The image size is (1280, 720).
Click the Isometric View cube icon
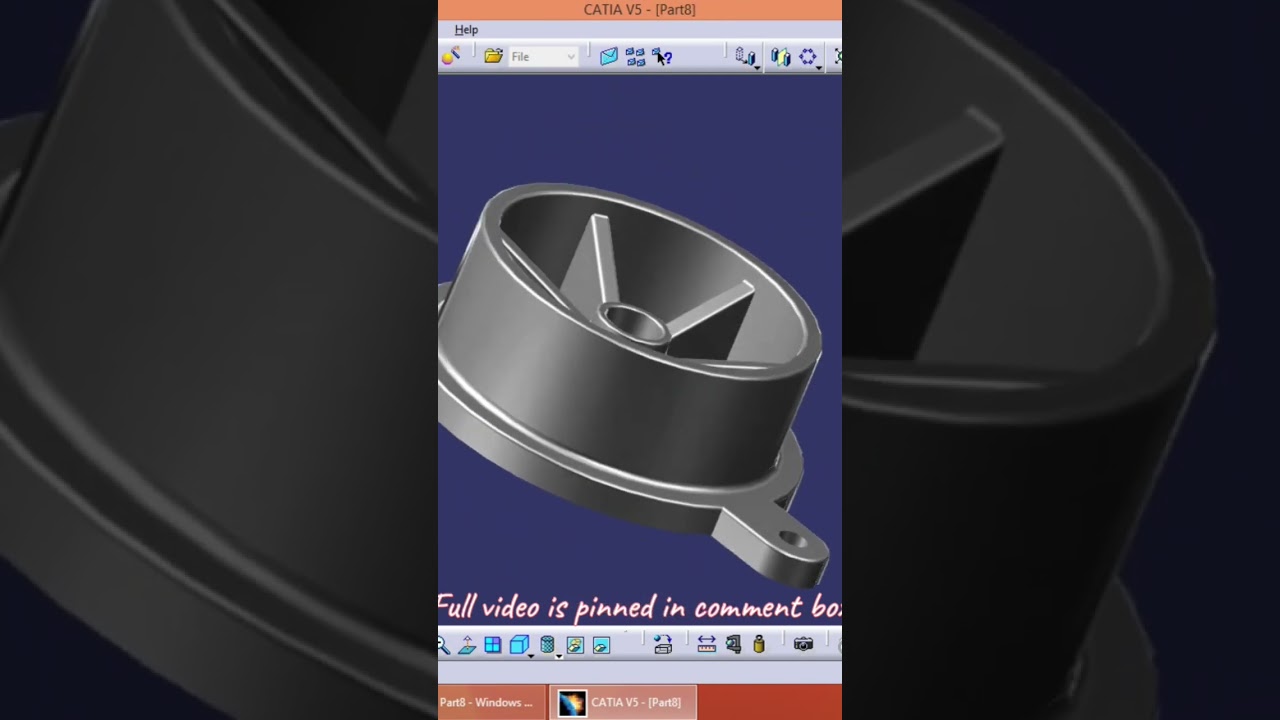click(x=519, y=645)
